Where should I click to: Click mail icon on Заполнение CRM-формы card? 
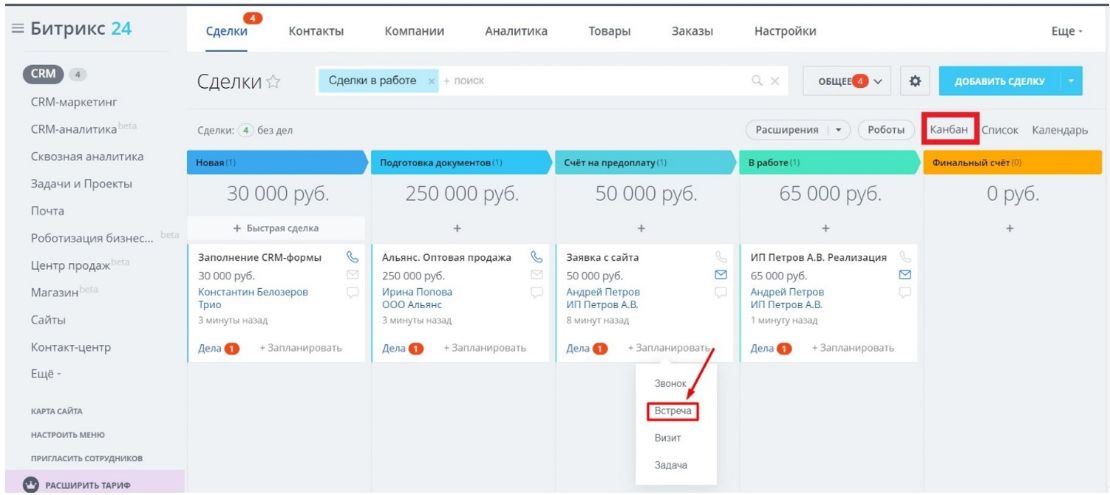(353, 275)
